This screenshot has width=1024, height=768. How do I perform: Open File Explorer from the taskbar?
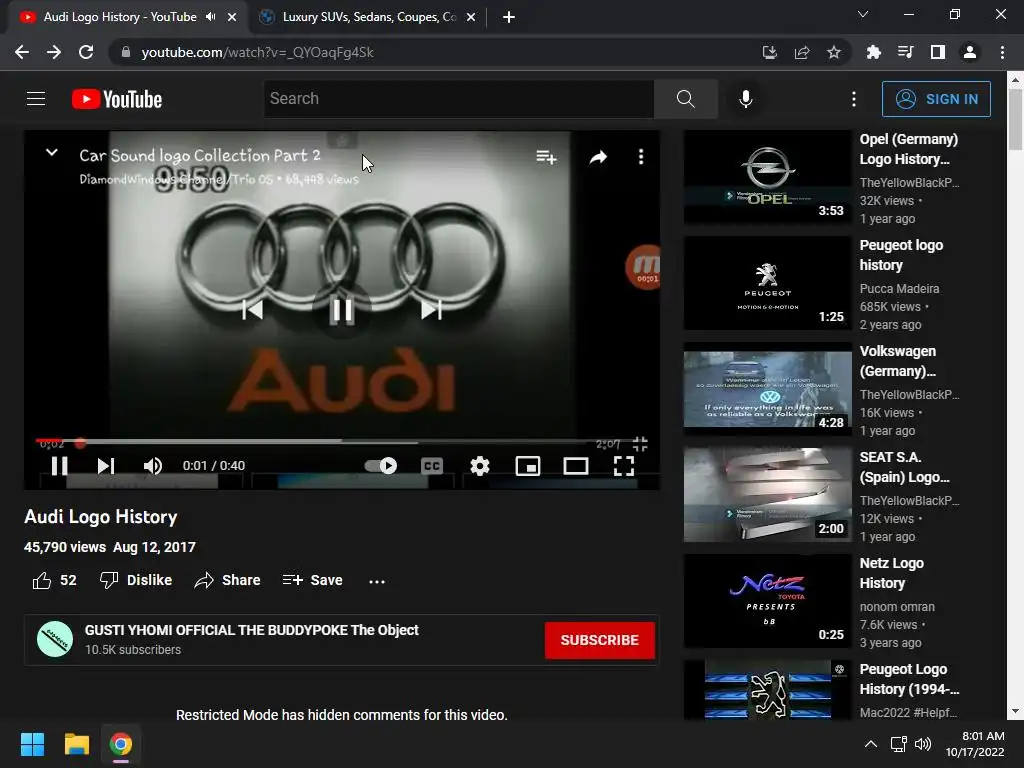tap(76, 744)
